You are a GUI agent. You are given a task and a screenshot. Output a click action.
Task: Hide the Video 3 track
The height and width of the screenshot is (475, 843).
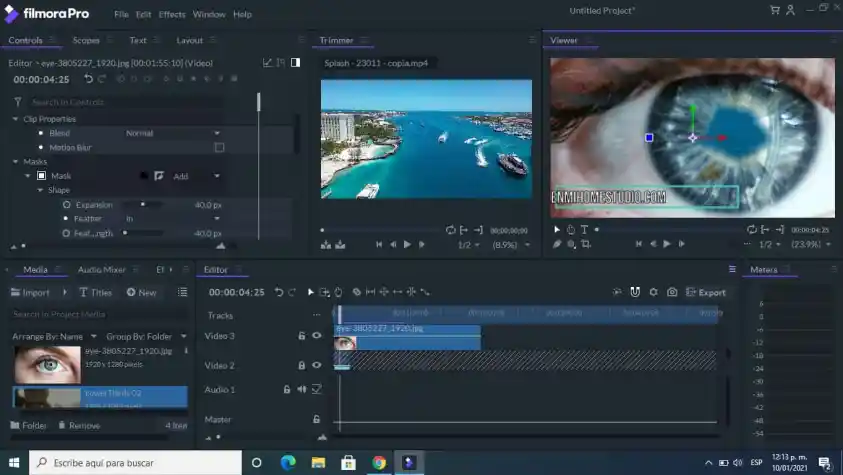[x=317, y=336]
